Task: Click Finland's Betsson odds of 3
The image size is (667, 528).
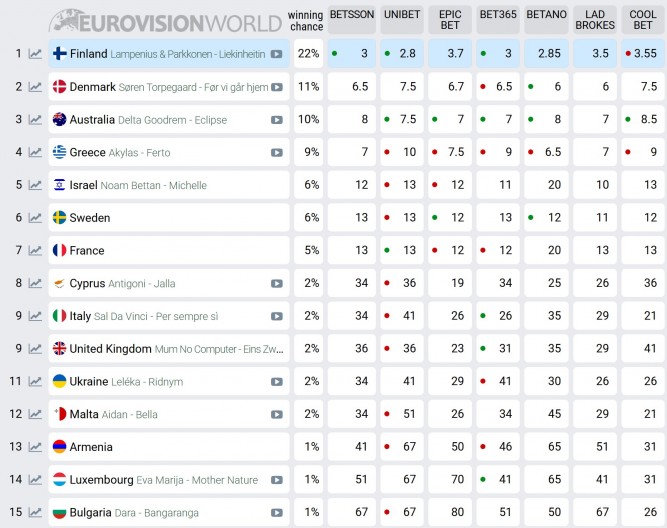Action: [365, 54]
